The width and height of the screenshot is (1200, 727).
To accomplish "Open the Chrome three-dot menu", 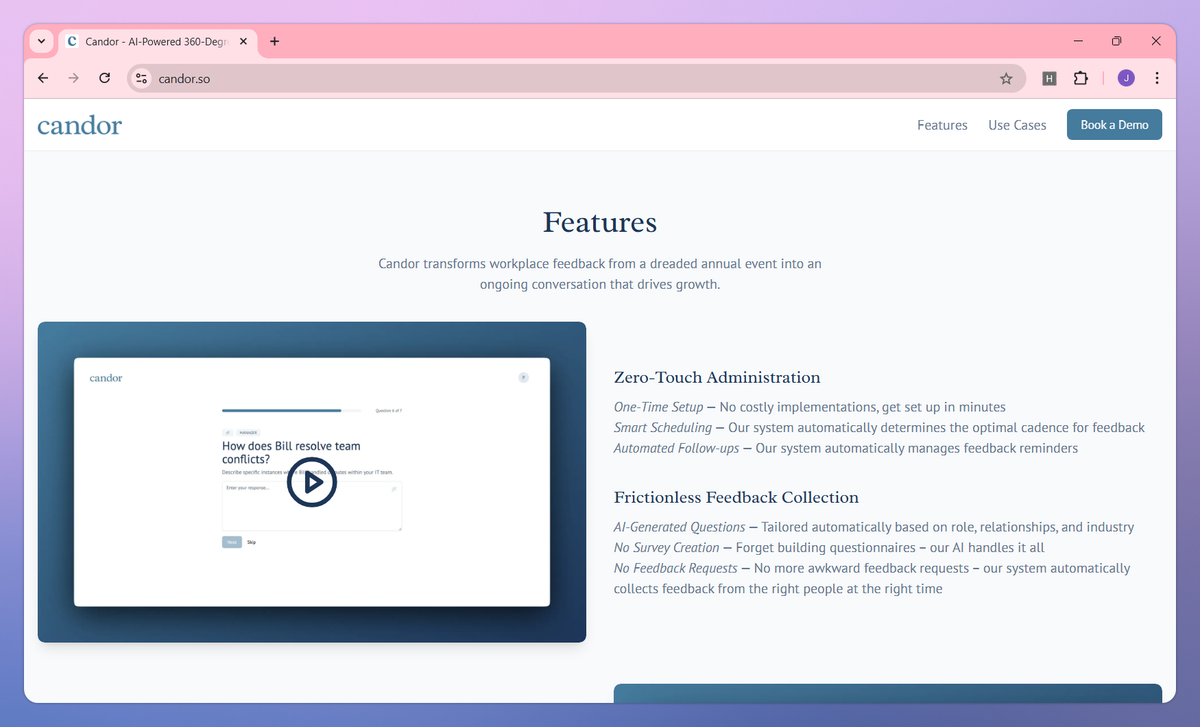I will [1157, 78].
